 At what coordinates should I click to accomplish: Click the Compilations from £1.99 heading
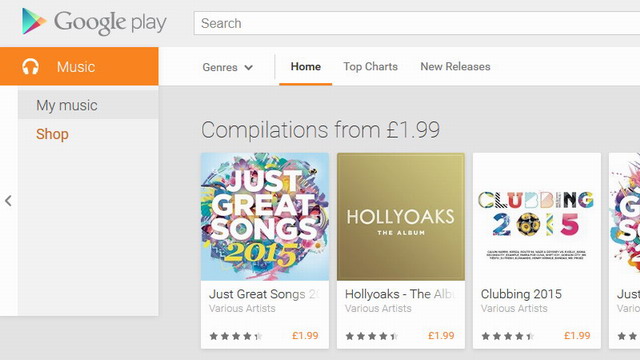(x=320, y=130)
